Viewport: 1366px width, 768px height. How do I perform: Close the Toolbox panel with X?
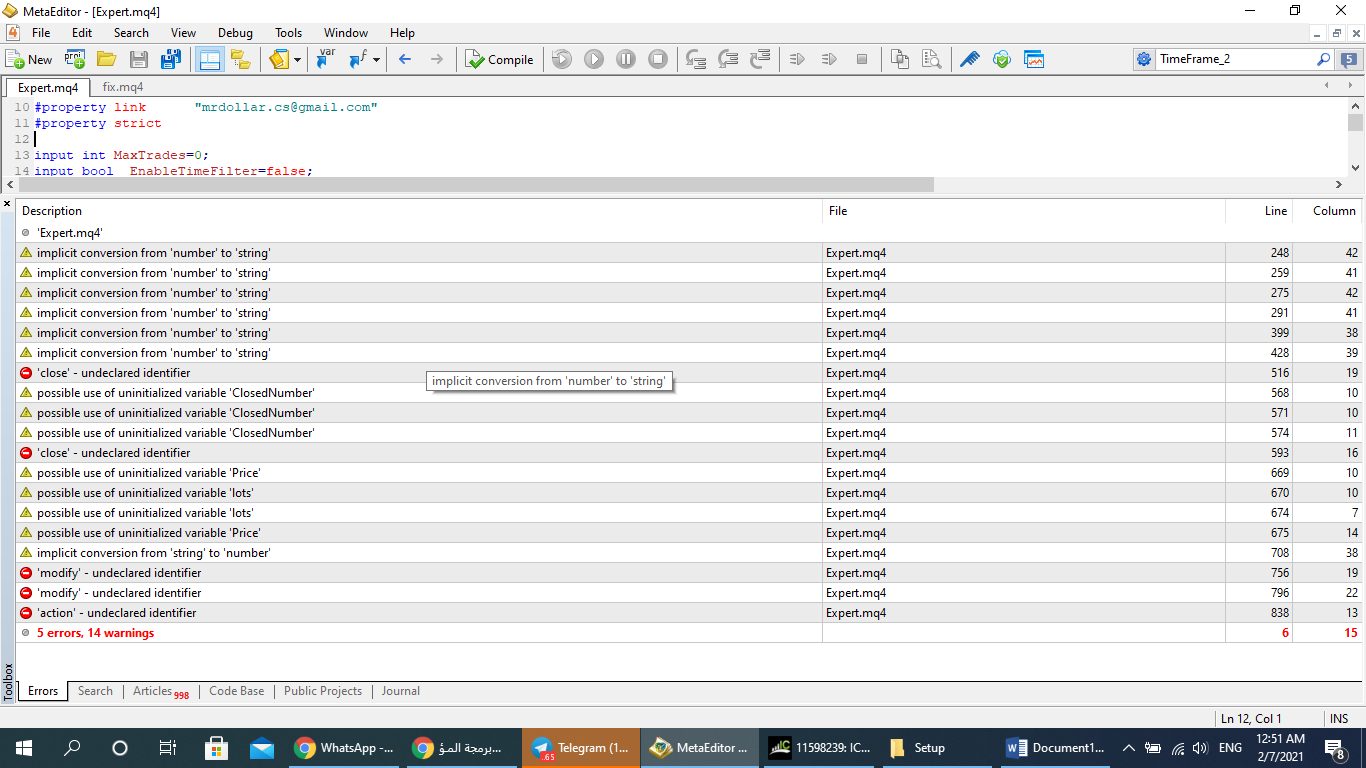(7, 204)
